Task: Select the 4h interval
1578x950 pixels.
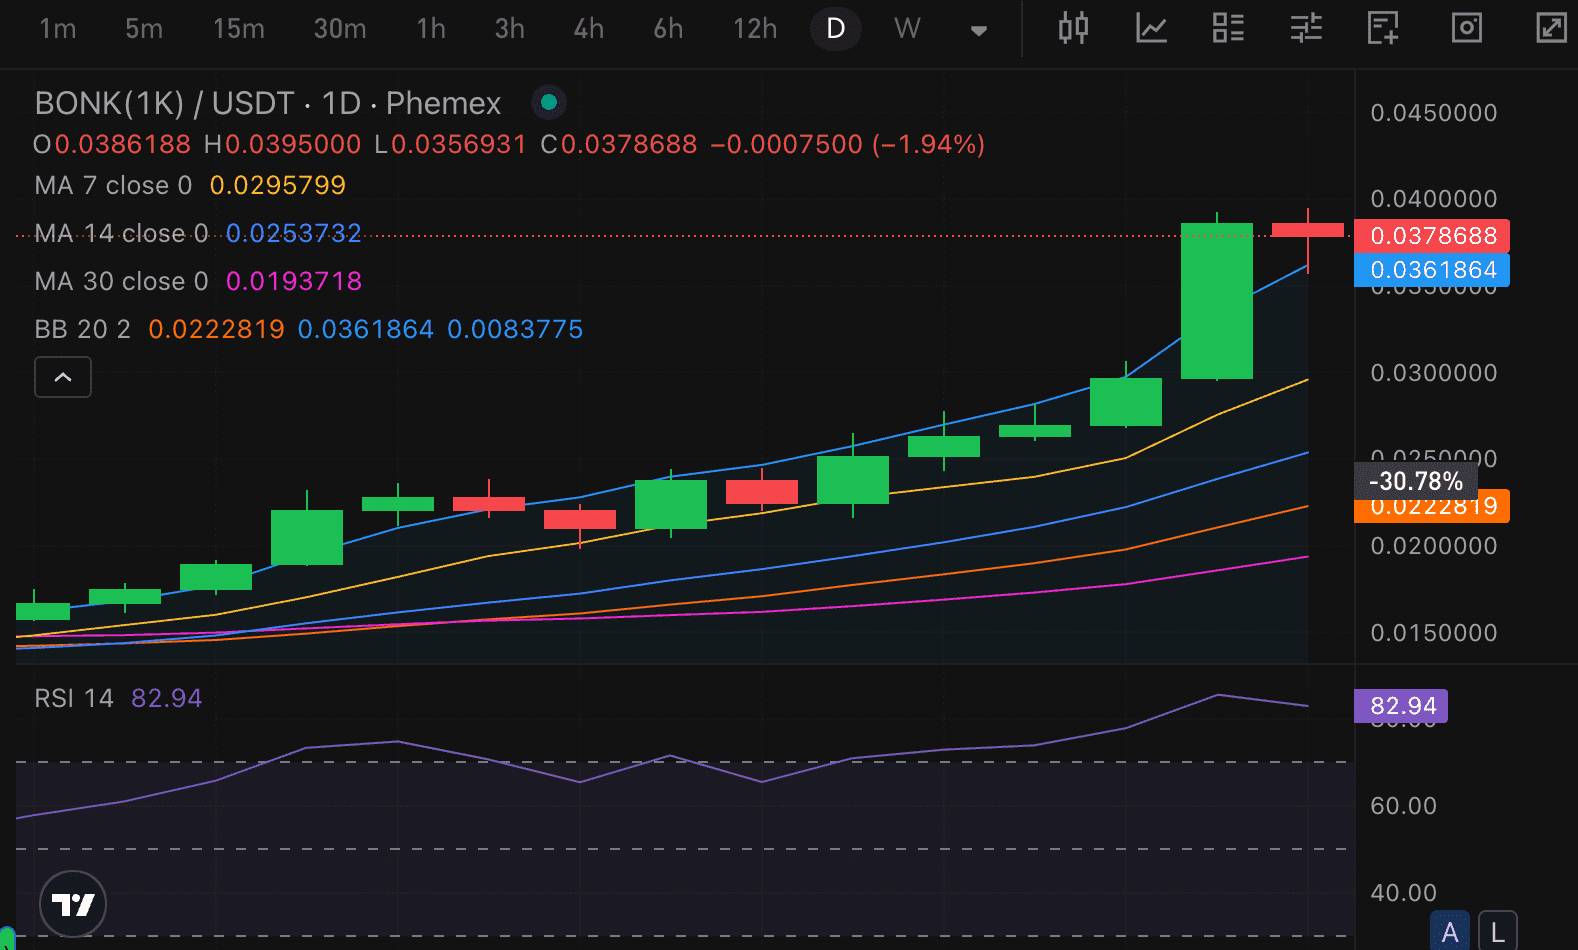Action: point(589,28)
